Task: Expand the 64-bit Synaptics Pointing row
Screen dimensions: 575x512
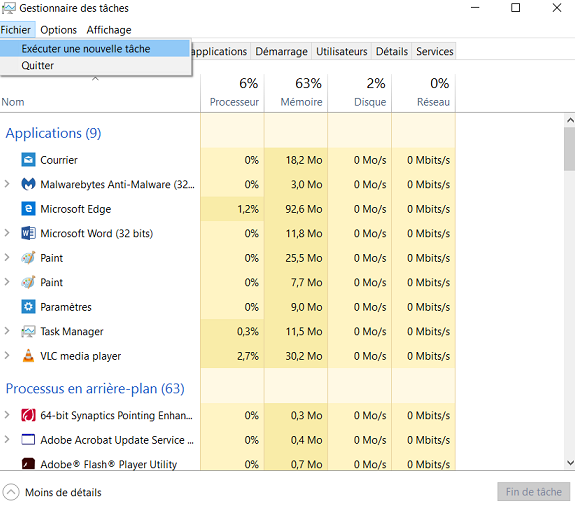Action: click(7, 415)
